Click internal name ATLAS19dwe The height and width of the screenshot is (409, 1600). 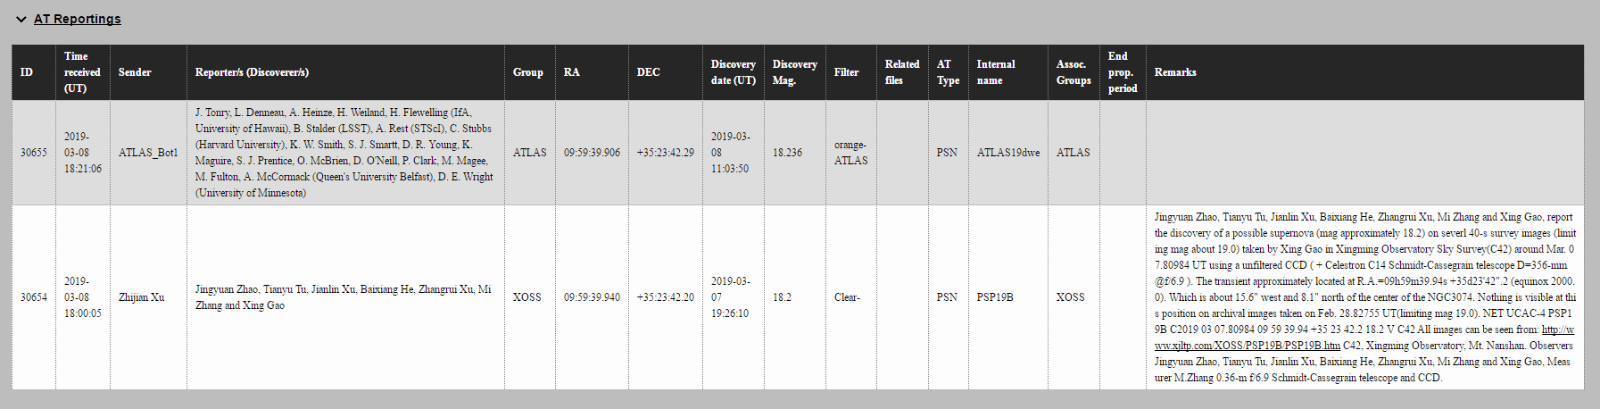click(x=1008, y=153)
